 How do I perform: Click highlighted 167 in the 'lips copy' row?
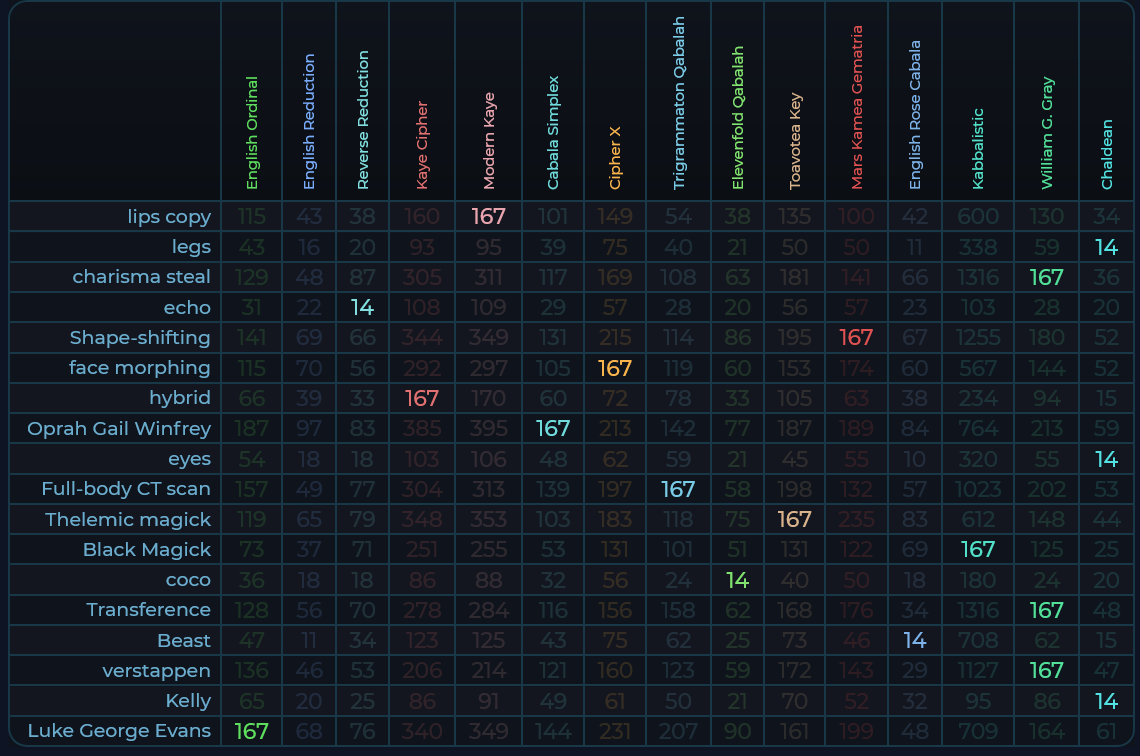(489, 216)
